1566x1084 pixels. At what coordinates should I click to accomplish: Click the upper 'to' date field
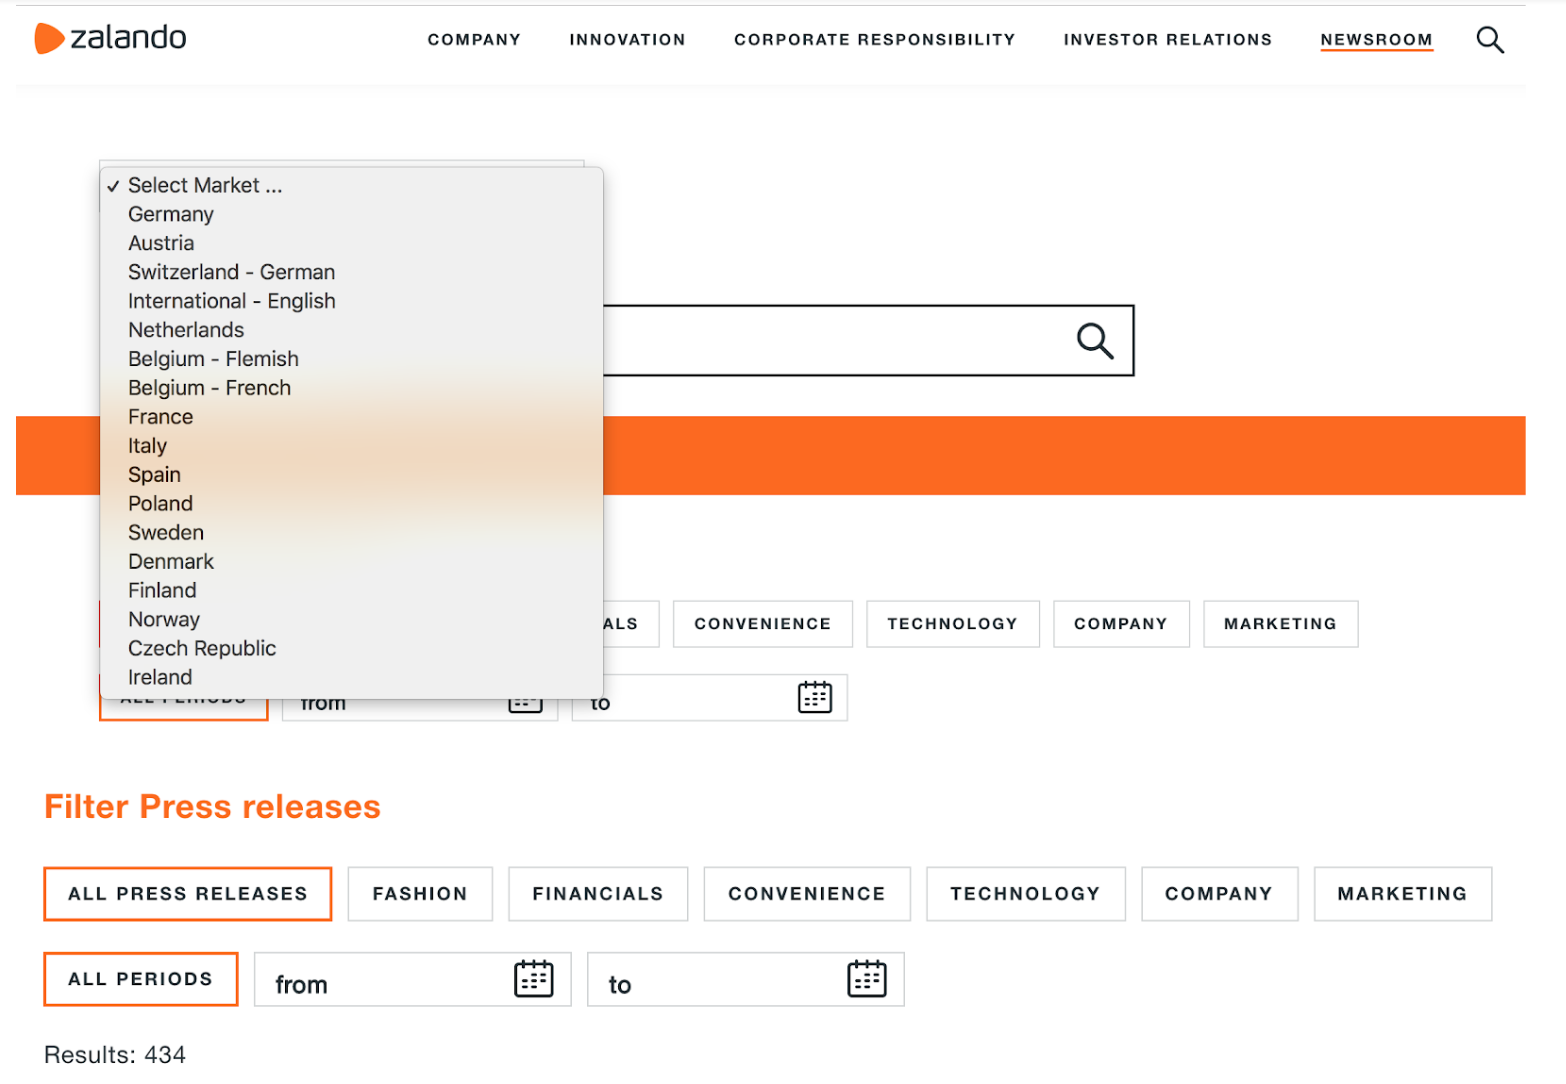[x=709, y=698]
